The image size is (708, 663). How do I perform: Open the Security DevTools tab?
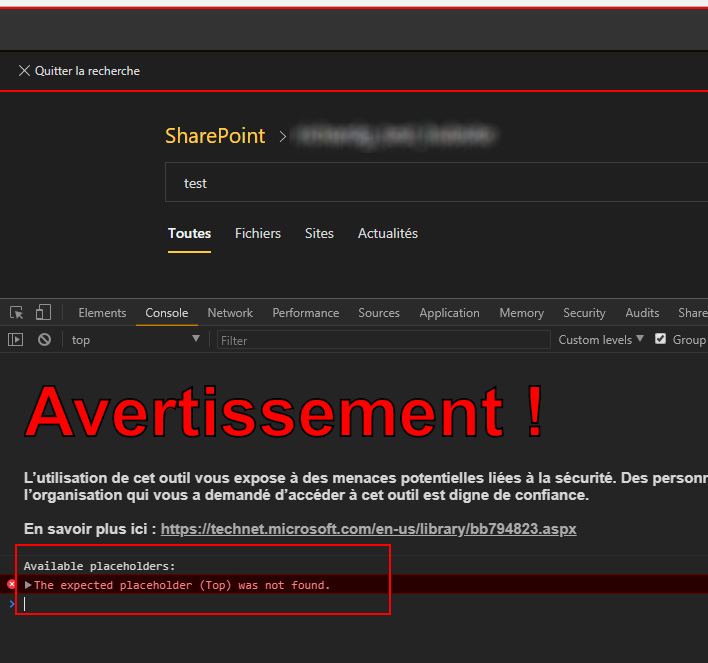[x=584, y=313]
